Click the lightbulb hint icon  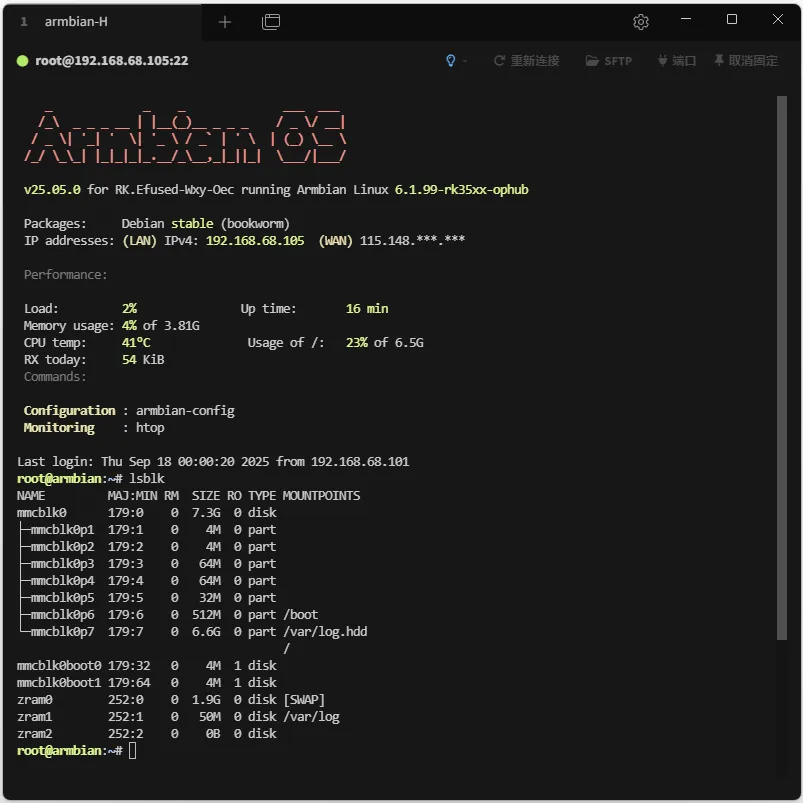pyautogui.click(x=451, y=61)
